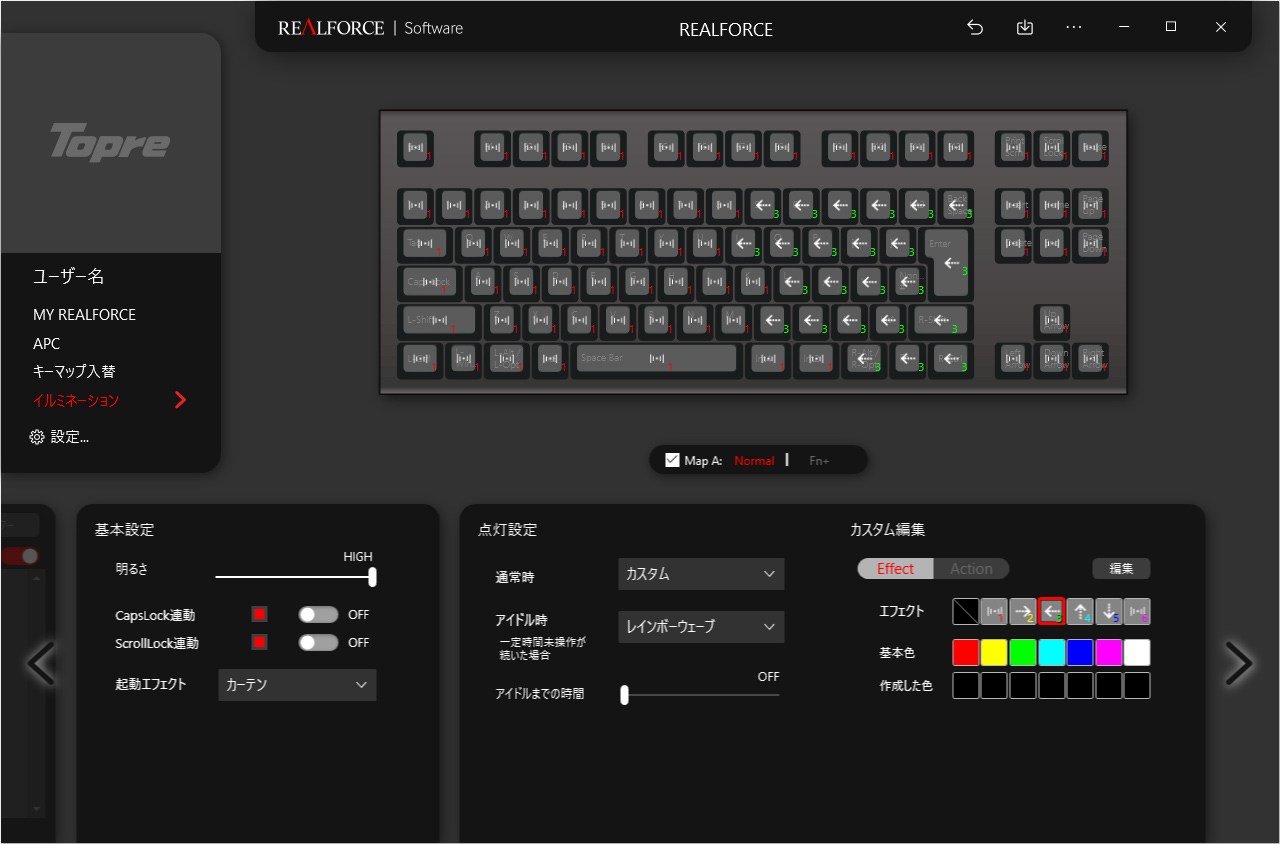Screen dimensions: 1280x844
Task: Click the Down Arrow key on keyboard
Action: (x=1052, y=359)
